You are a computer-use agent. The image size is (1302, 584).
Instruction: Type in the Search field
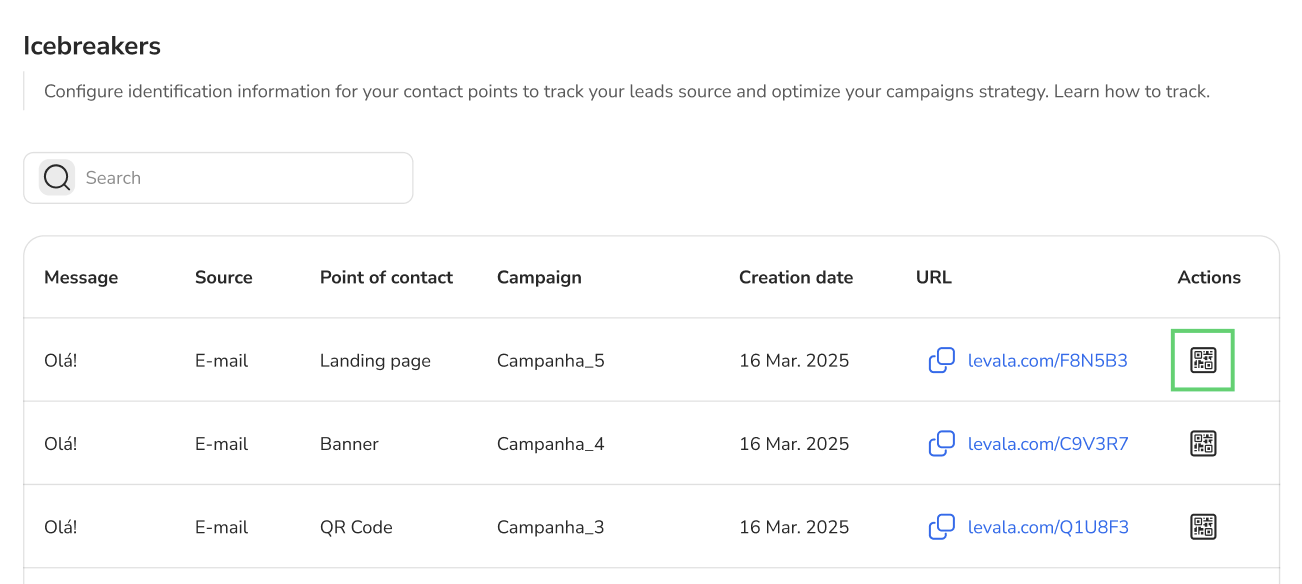pyautogui.click(x=240, y=178)
